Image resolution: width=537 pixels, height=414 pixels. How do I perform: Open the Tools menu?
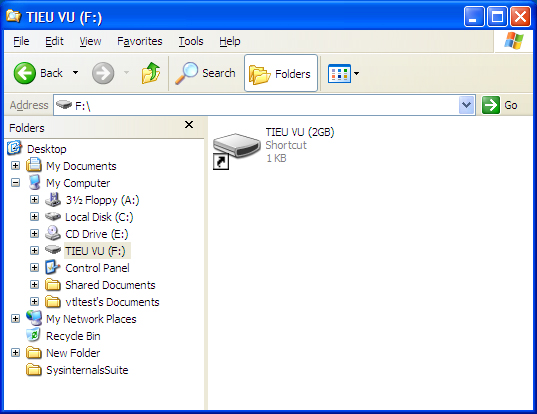coord(191,41)
